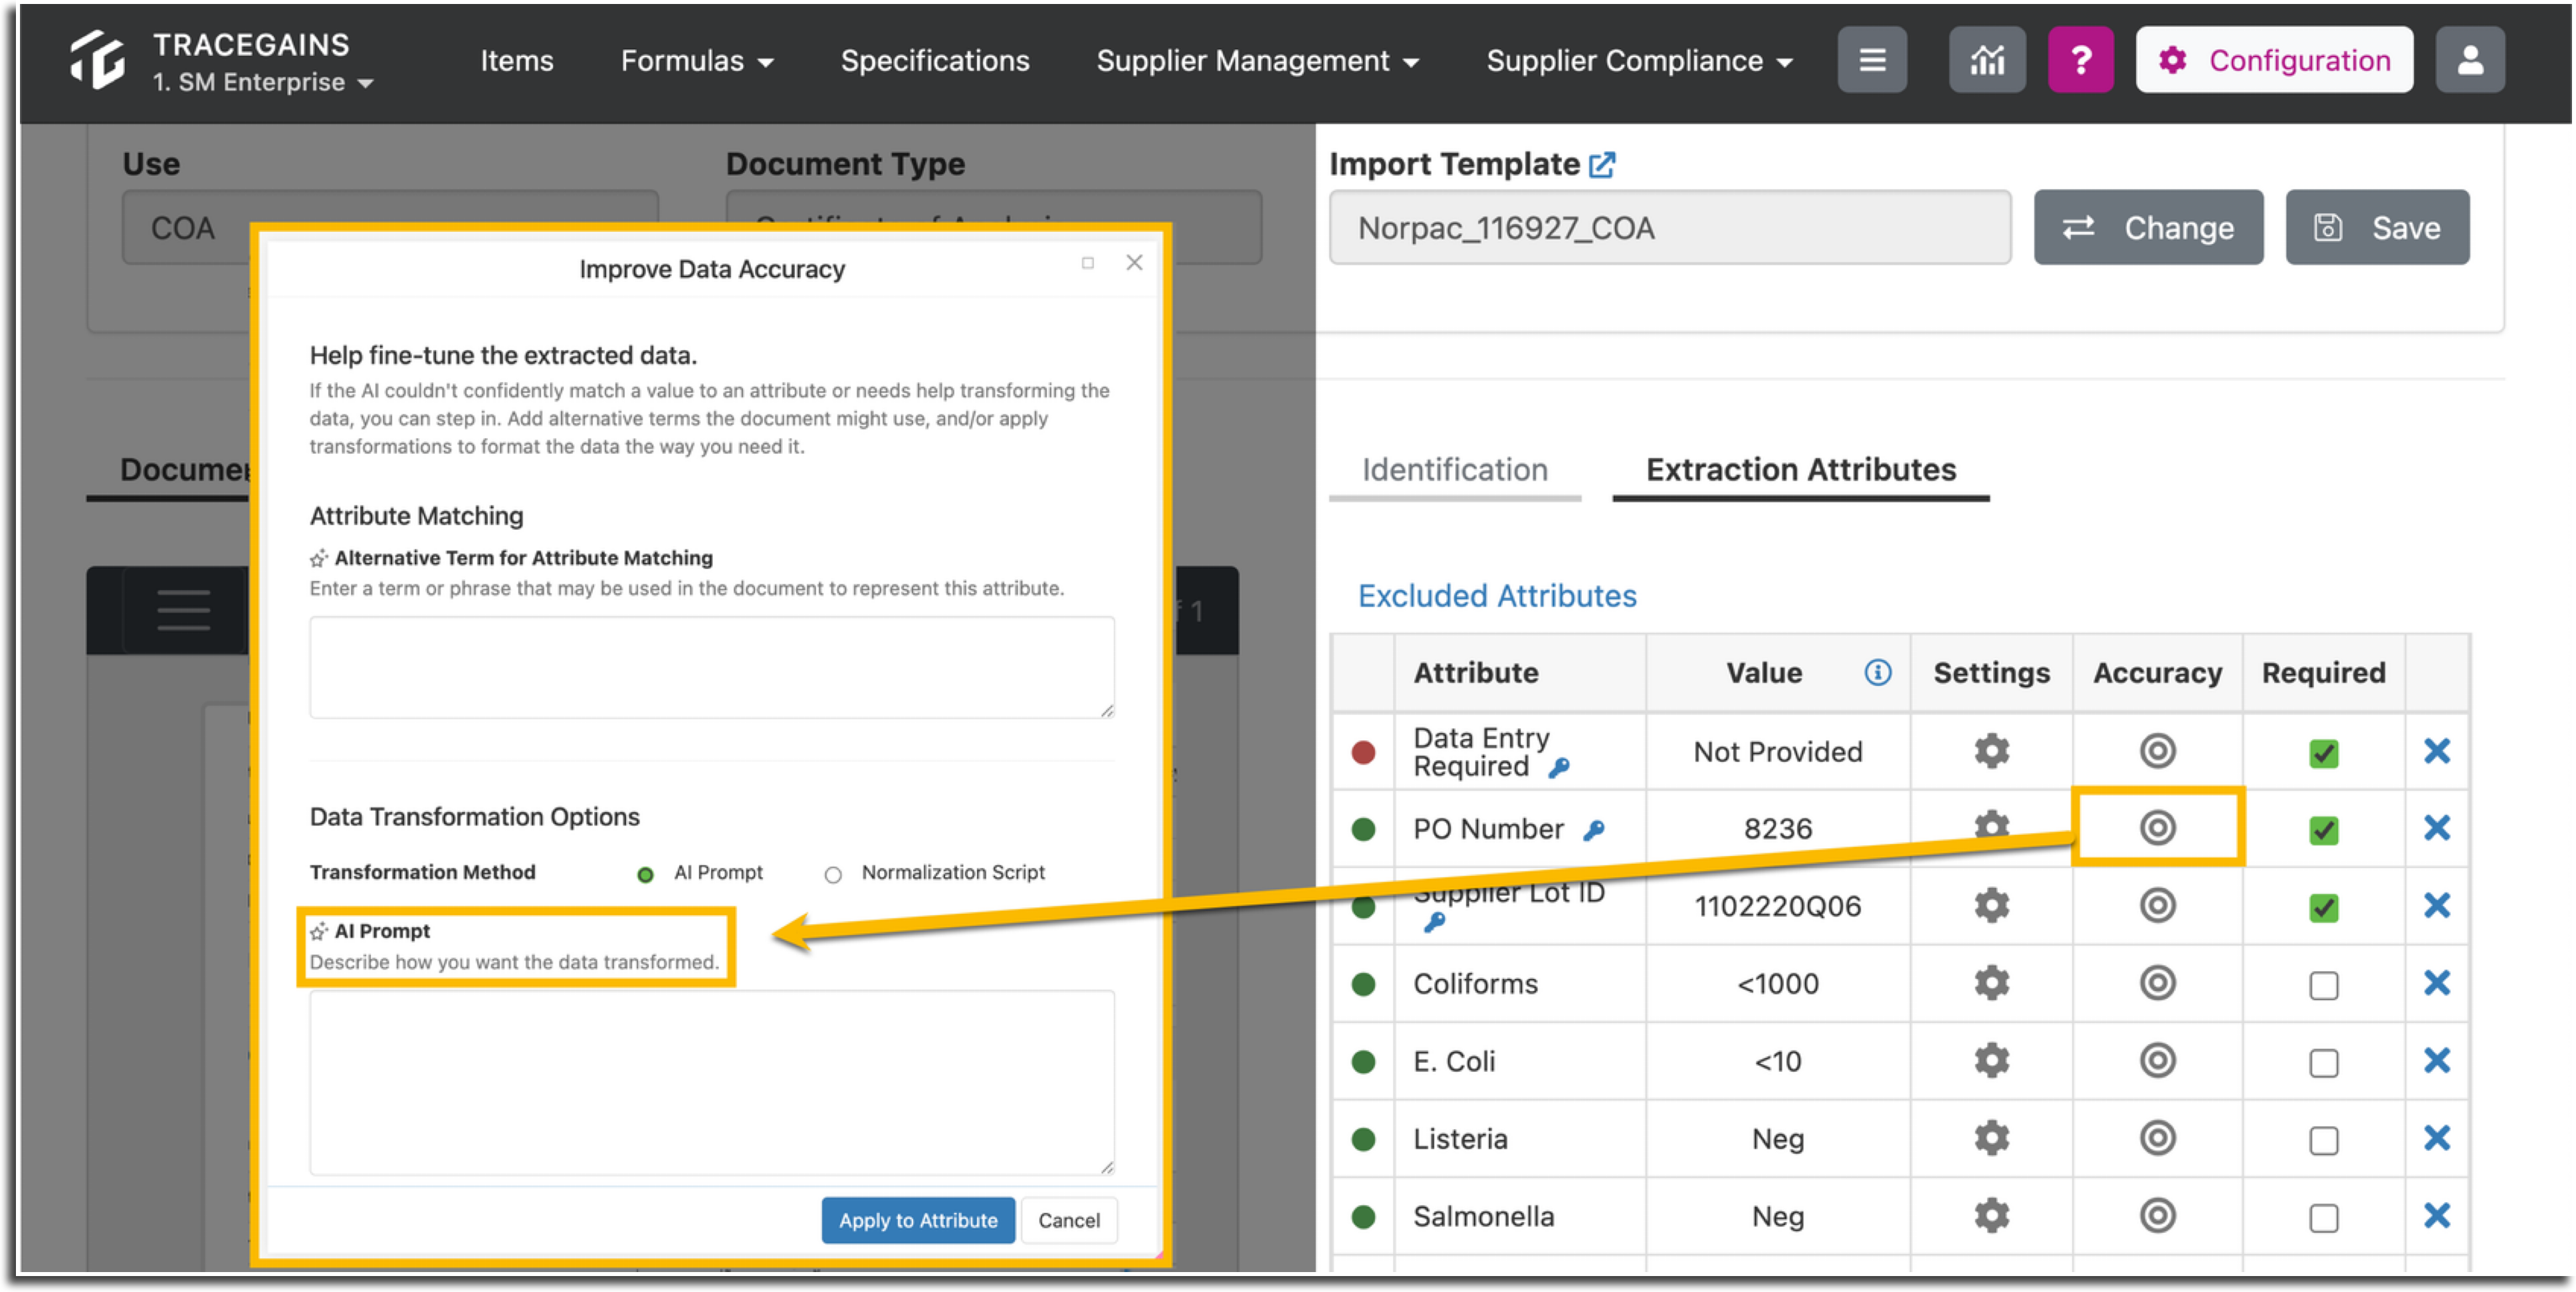
Task: Open the pink help question mark icon
Action: click(x=2080, y=60)
